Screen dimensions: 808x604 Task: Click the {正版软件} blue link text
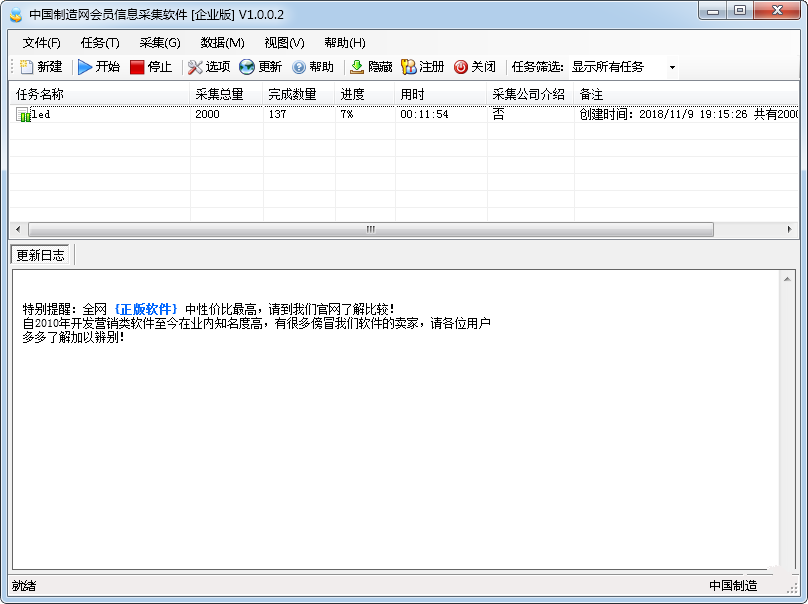click(146, 309)
